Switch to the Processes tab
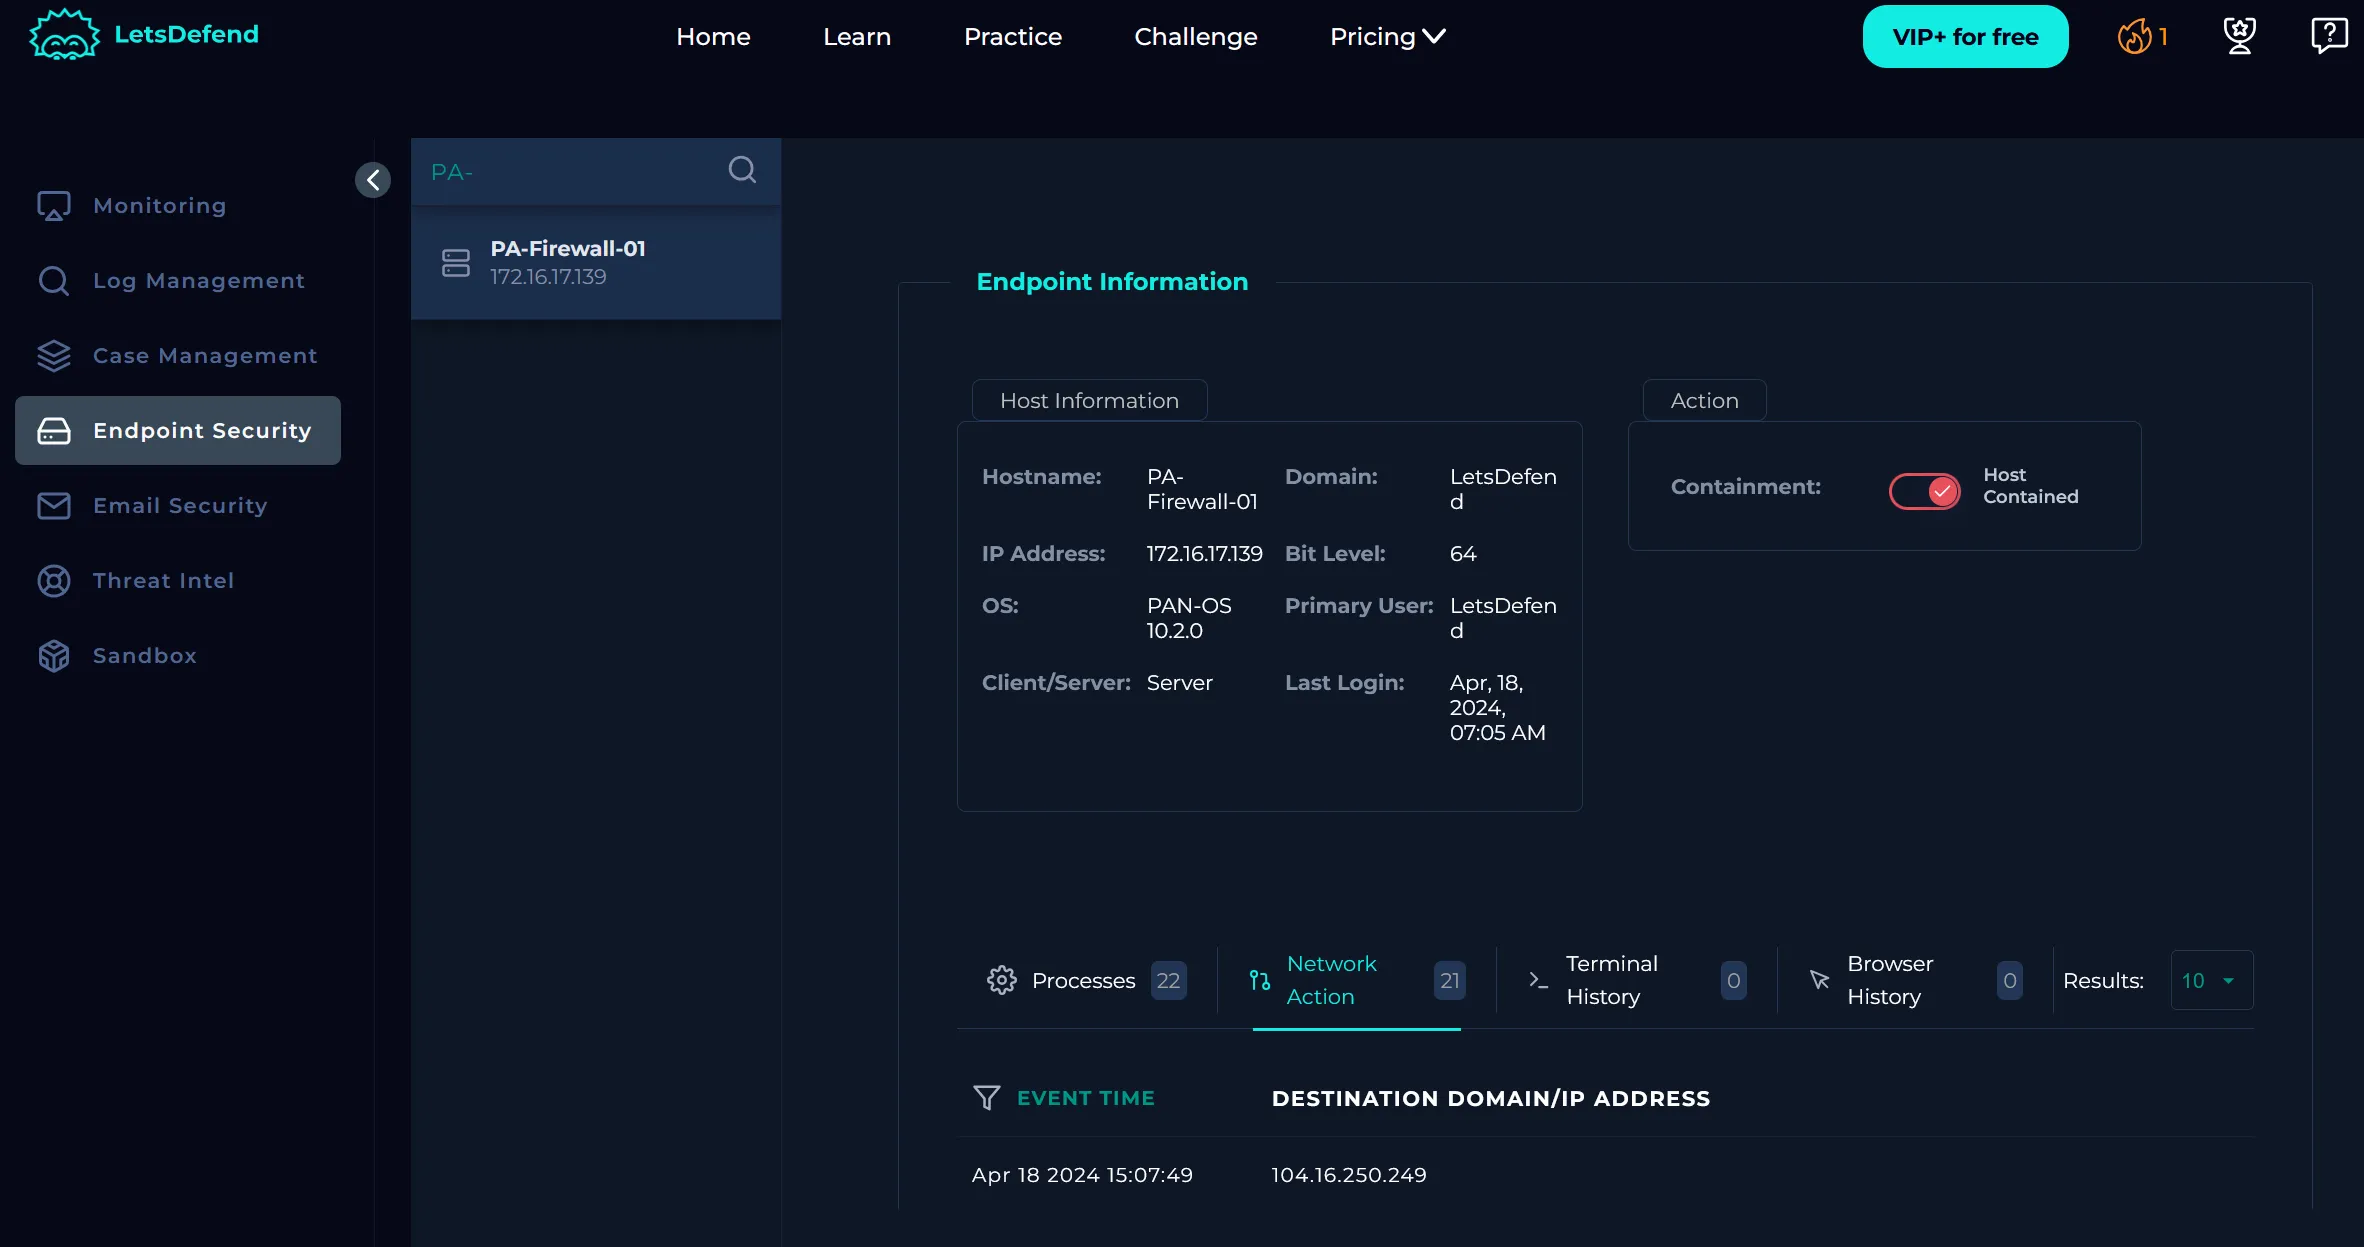 coord(1083,981)
